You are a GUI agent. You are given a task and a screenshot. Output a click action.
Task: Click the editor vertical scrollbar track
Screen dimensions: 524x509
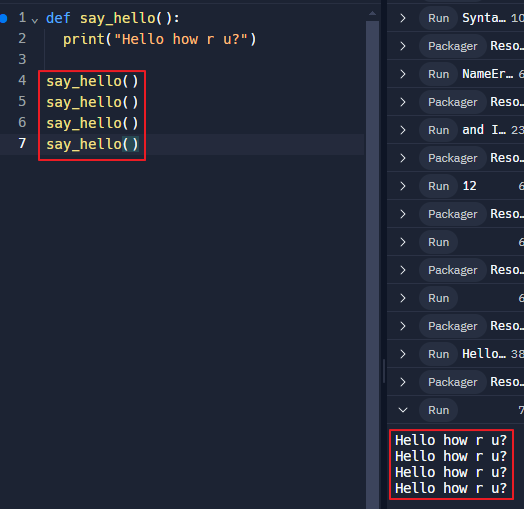pos(372,264)
